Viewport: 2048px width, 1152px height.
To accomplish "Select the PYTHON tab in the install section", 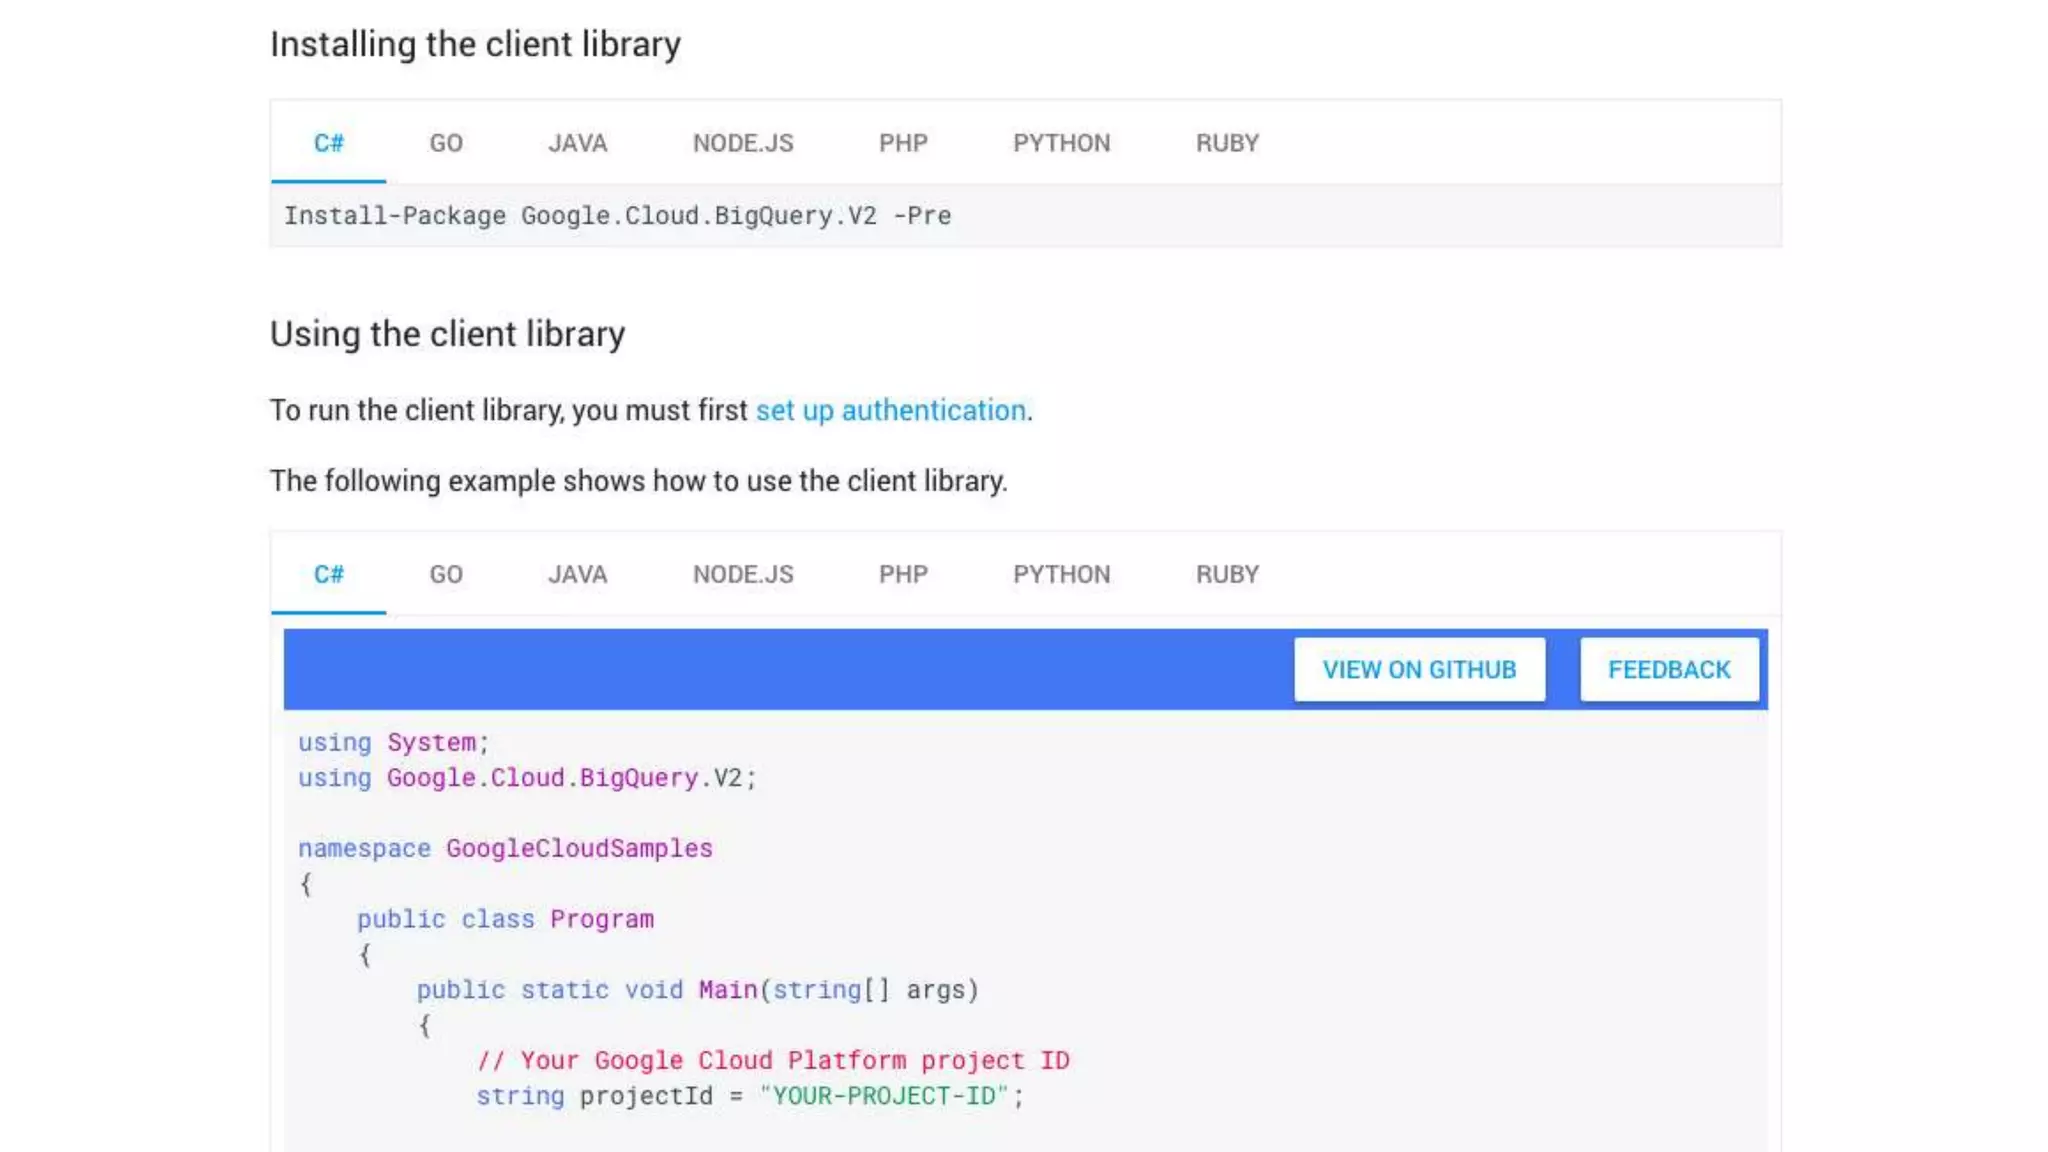I will 1061,143.
